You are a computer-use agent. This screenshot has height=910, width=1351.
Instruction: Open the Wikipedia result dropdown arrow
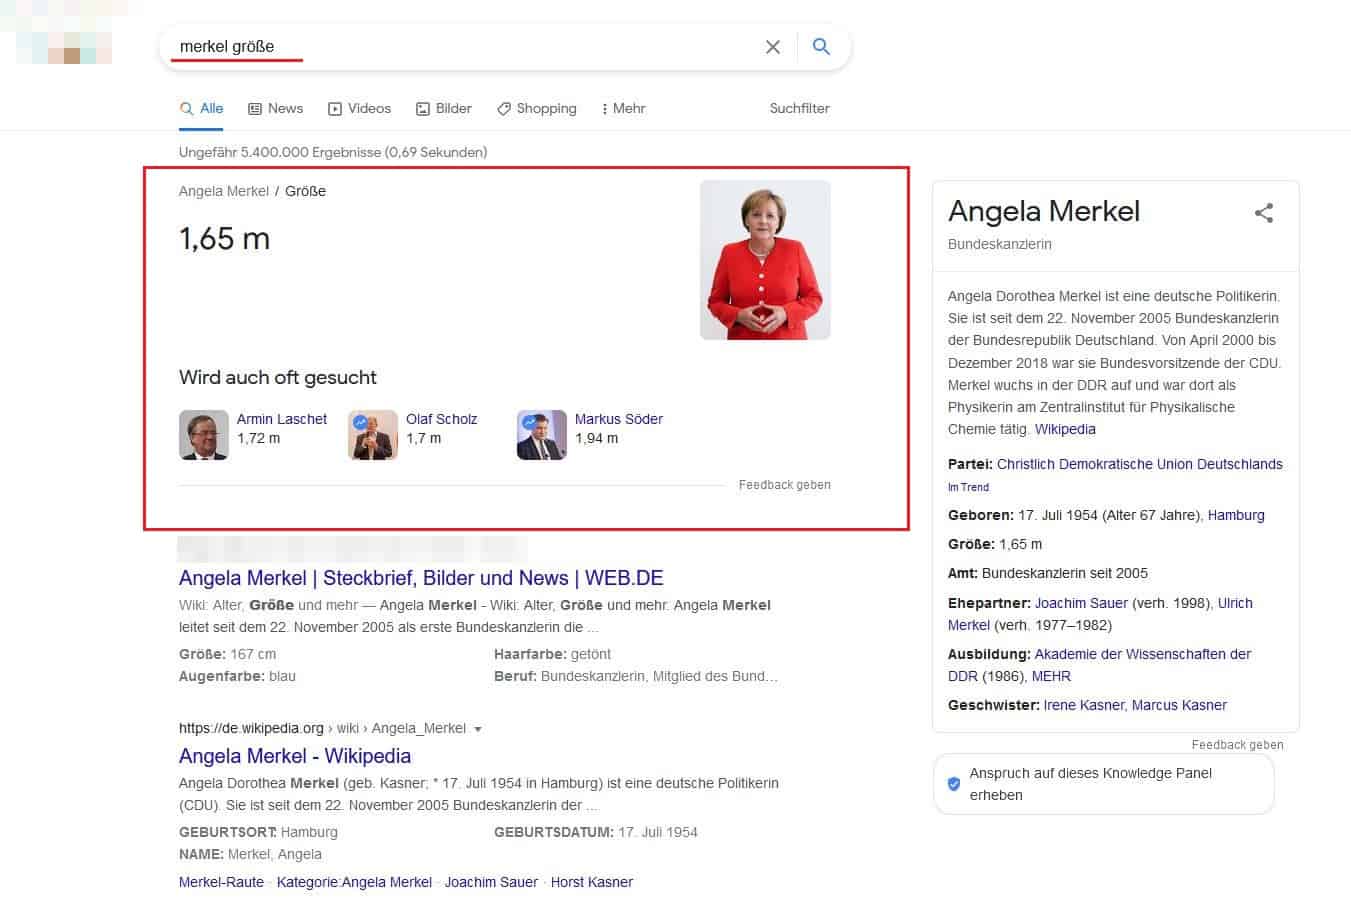coord(478,729)
